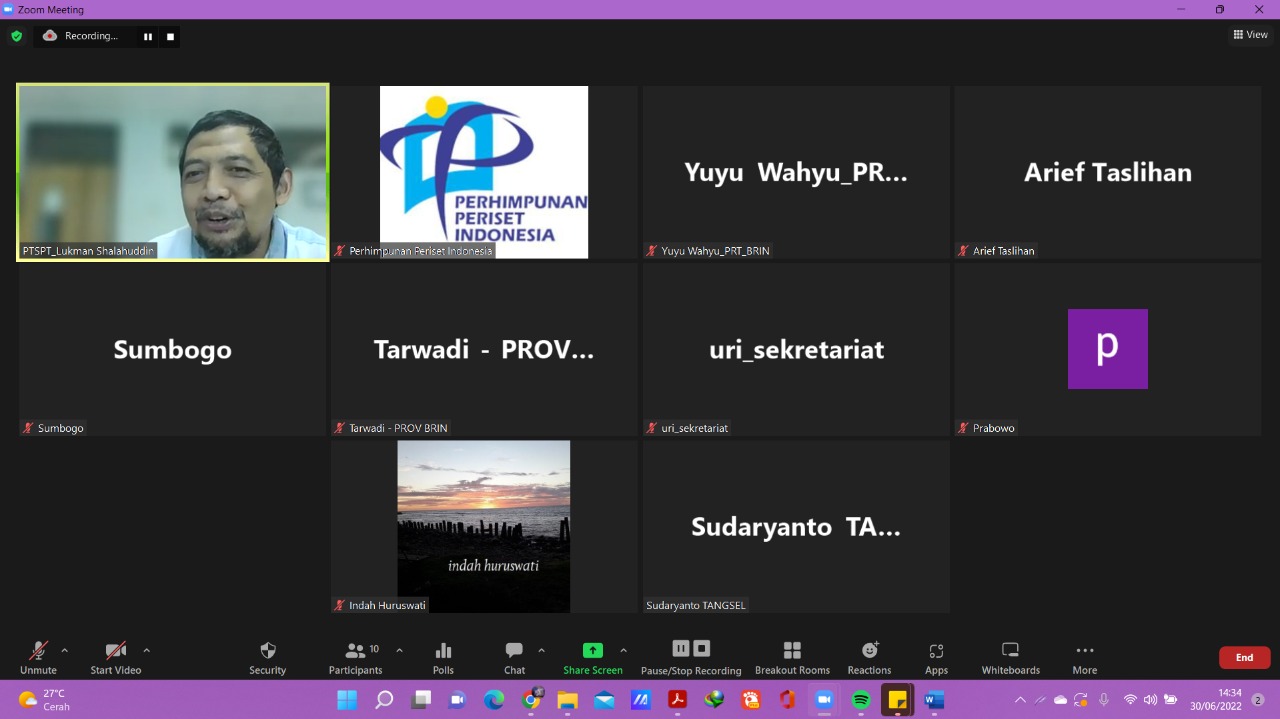Viewport: 1280px width, 719px height.
Task: Unmute the microphone
Action: click(x=38, y=657)
